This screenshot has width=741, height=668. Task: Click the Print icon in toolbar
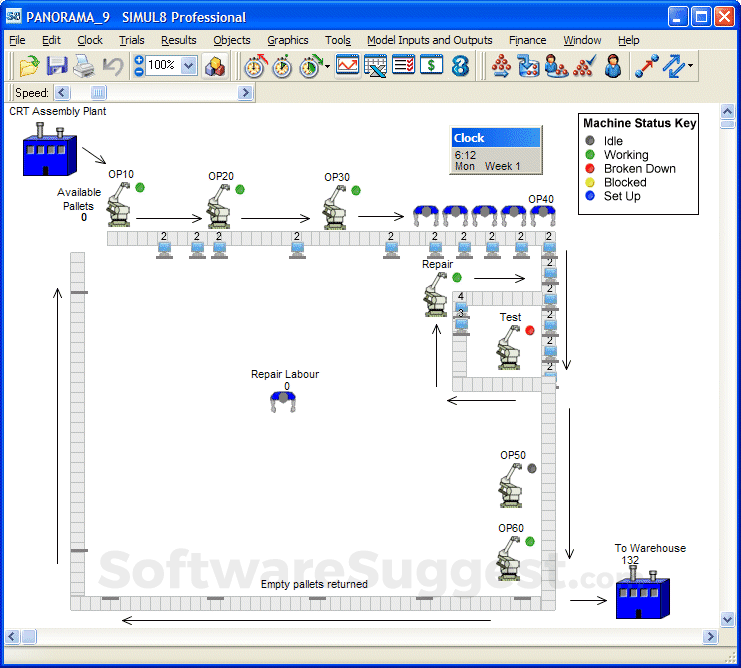[x=84, y=67]
